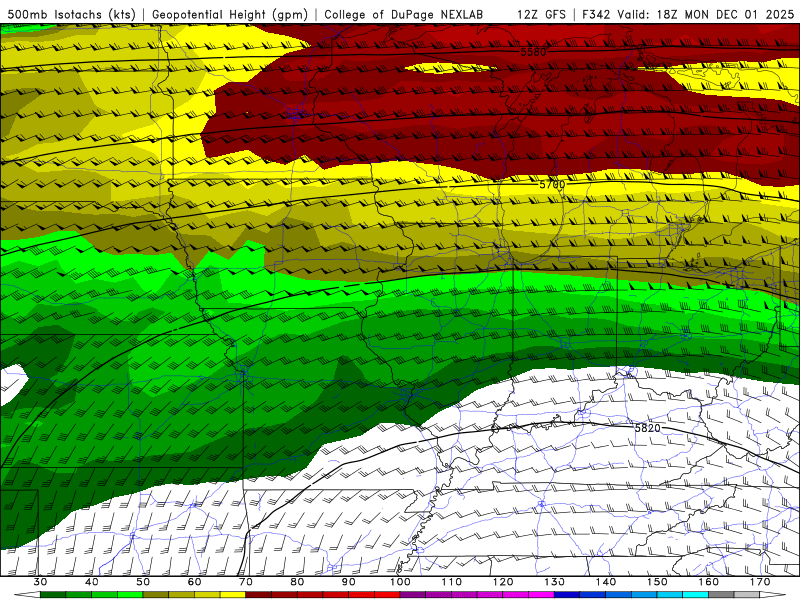Click the colorbar label 50
The image size is (800, 600).
coord(143,582)
